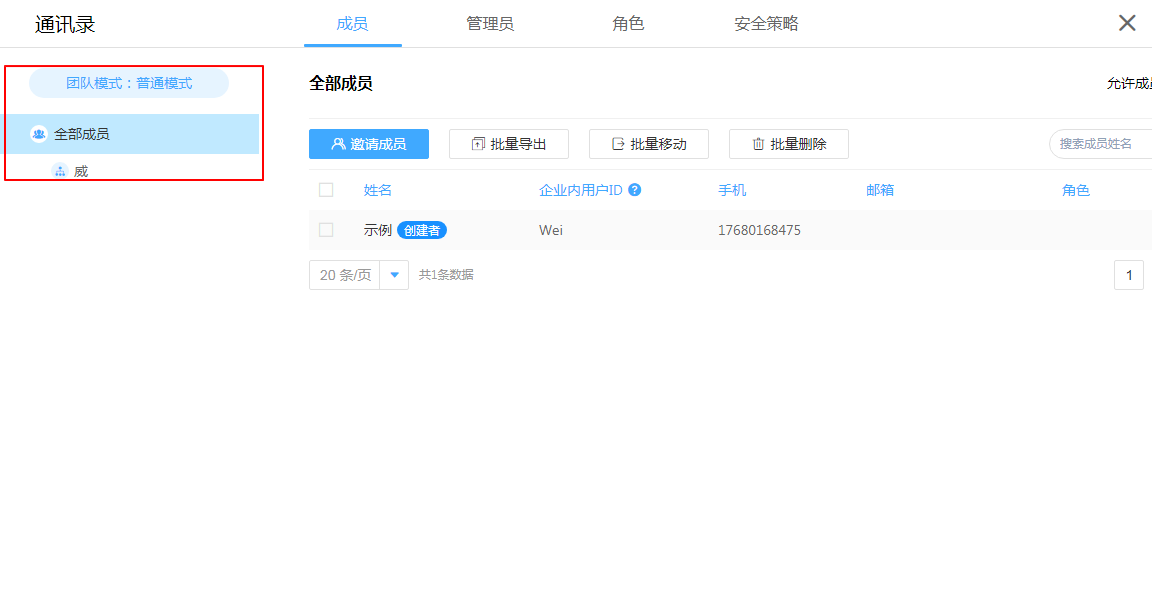Check the checkbox for member 示例
1152x601 pixels.
click(325, 230)
